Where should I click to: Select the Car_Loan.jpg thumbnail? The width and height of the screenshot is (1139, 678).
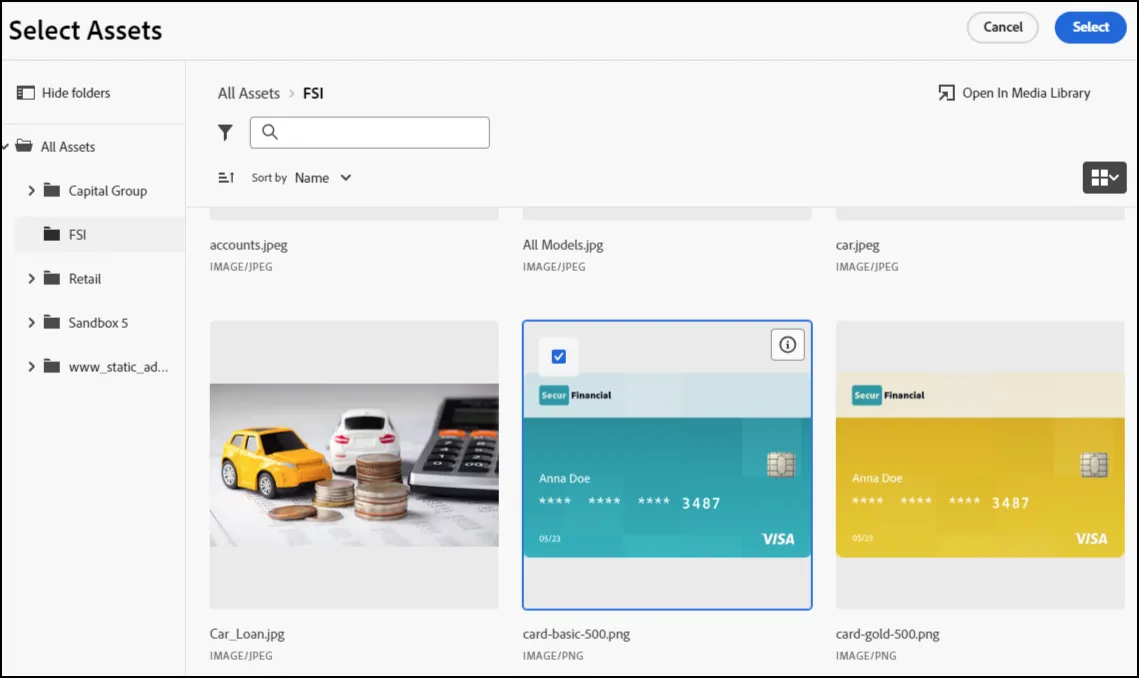click(354, 464)
